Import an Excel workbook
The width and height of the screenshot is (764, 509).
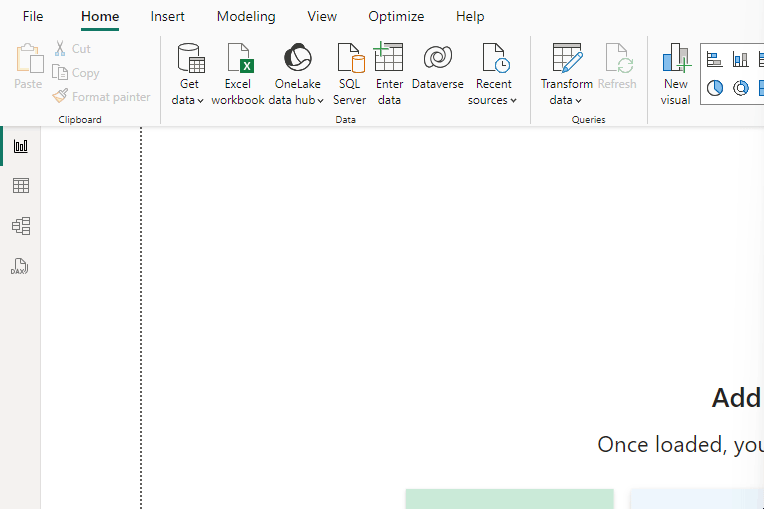pos(238,74)
